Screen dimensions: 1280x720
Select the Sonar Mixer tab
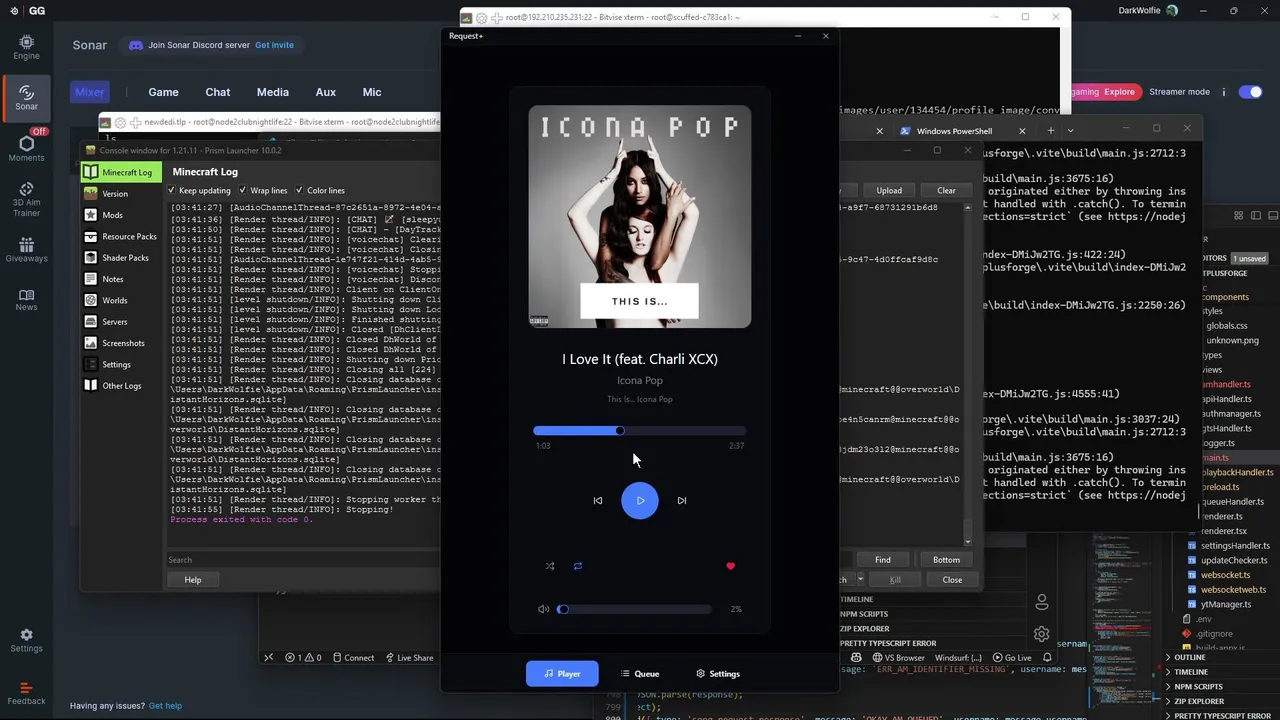(x=90, y=92)
